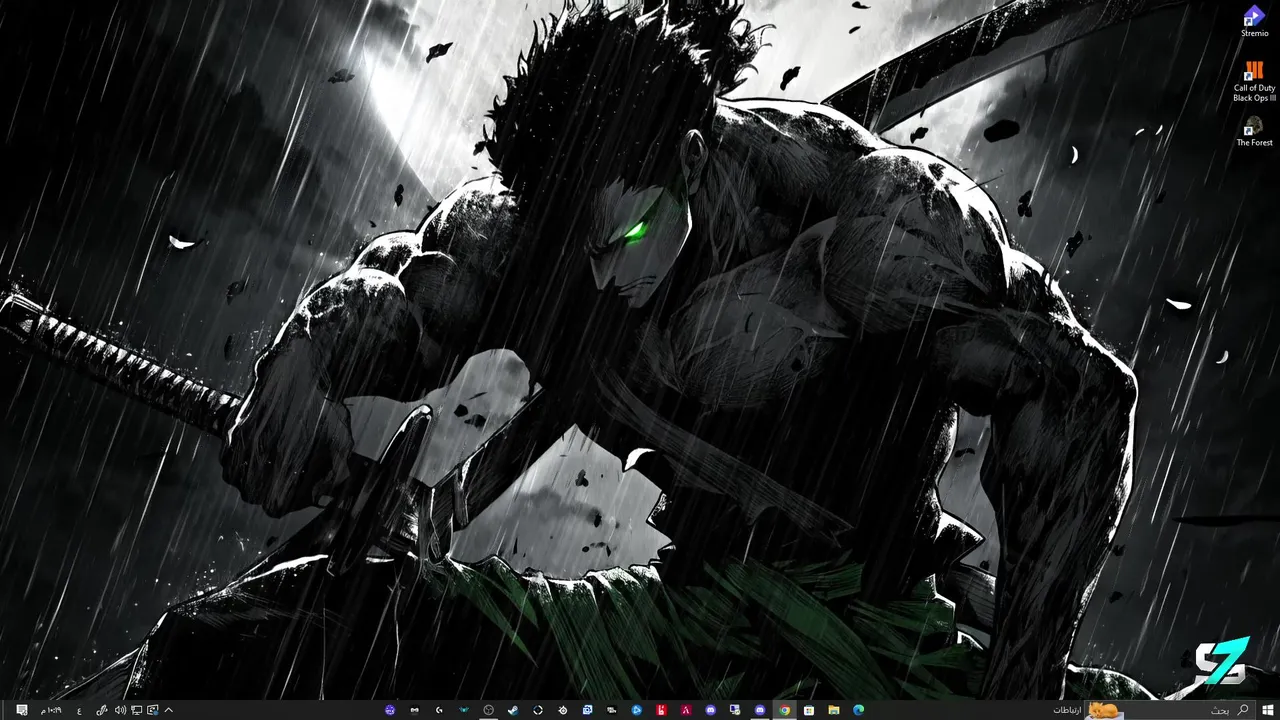Click the search magnifier icon in taskbar

(x=1243, y=710)
